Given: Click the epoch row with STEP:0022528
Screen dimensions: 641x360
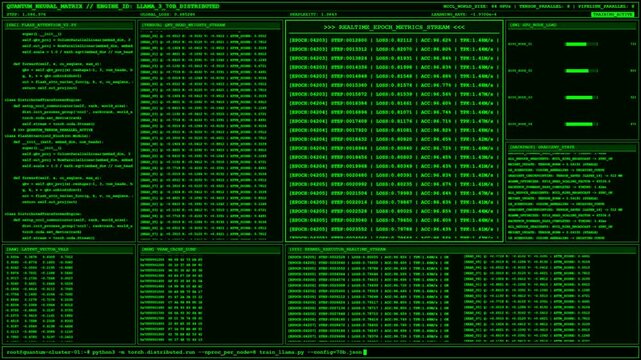Looking at the screenshot, I should [x=394, y=211].
